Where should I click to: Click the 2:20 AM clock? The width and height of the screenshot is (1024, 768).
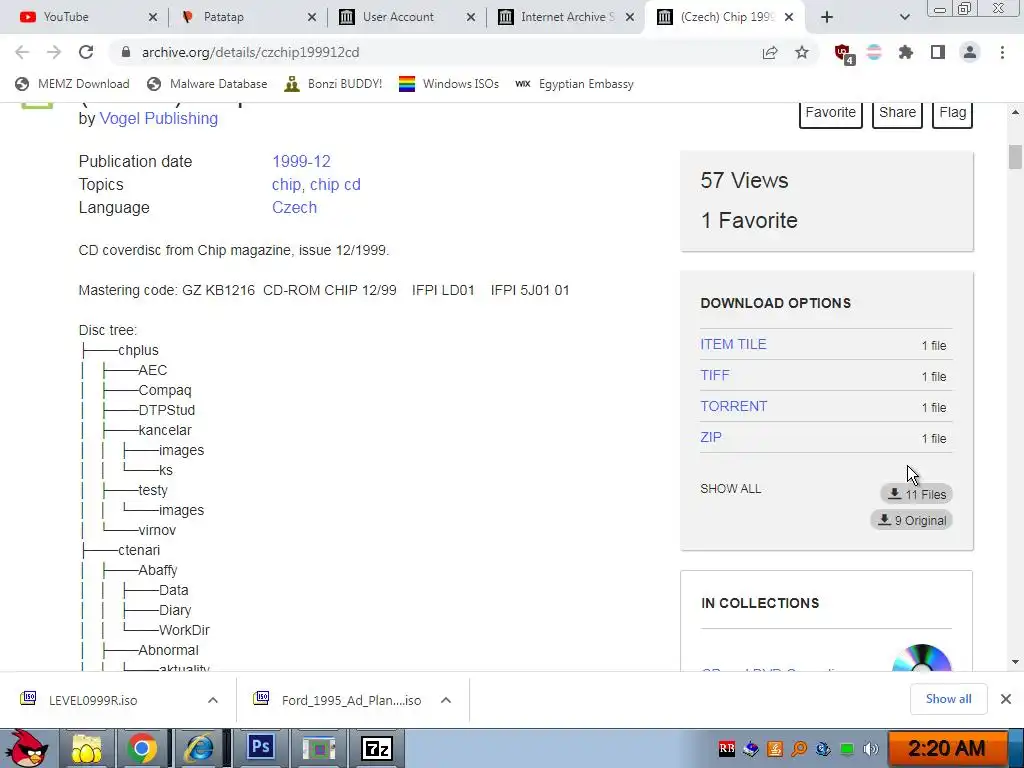(947, 748)
